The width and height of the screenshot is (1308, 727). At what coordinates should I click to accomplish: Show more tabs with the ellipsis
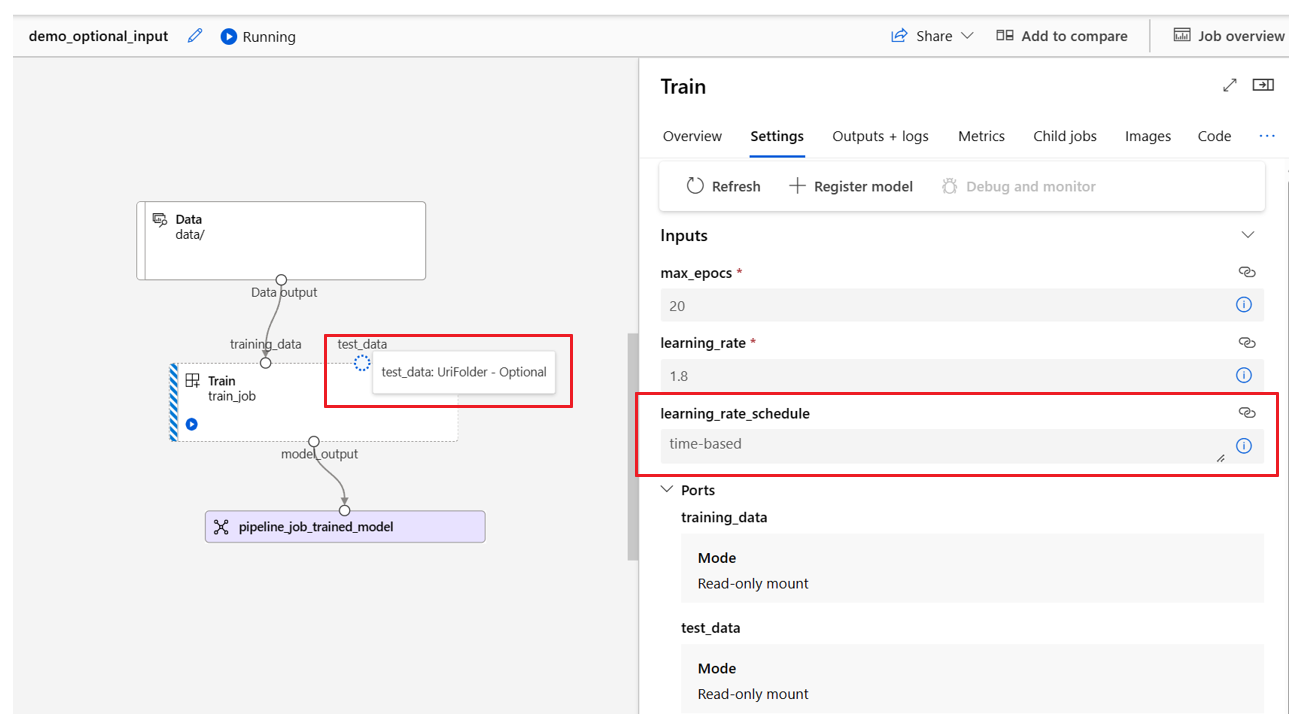[x=1267, y=136]
